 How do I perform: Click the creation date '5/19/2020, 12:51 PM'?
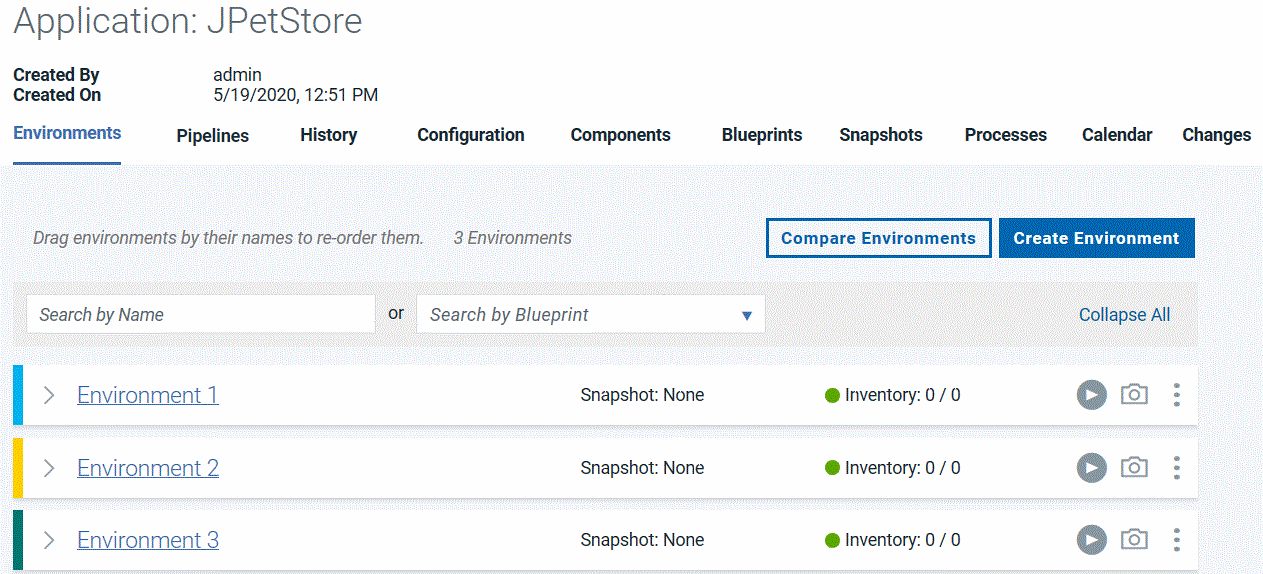click(x=296, y=96)
